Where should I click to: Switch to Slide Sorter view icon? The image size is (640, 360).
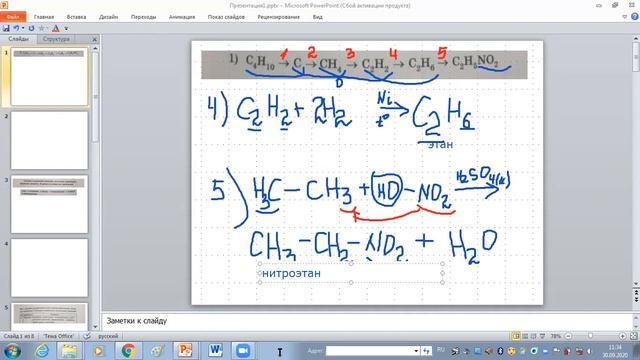click(525, 336)
